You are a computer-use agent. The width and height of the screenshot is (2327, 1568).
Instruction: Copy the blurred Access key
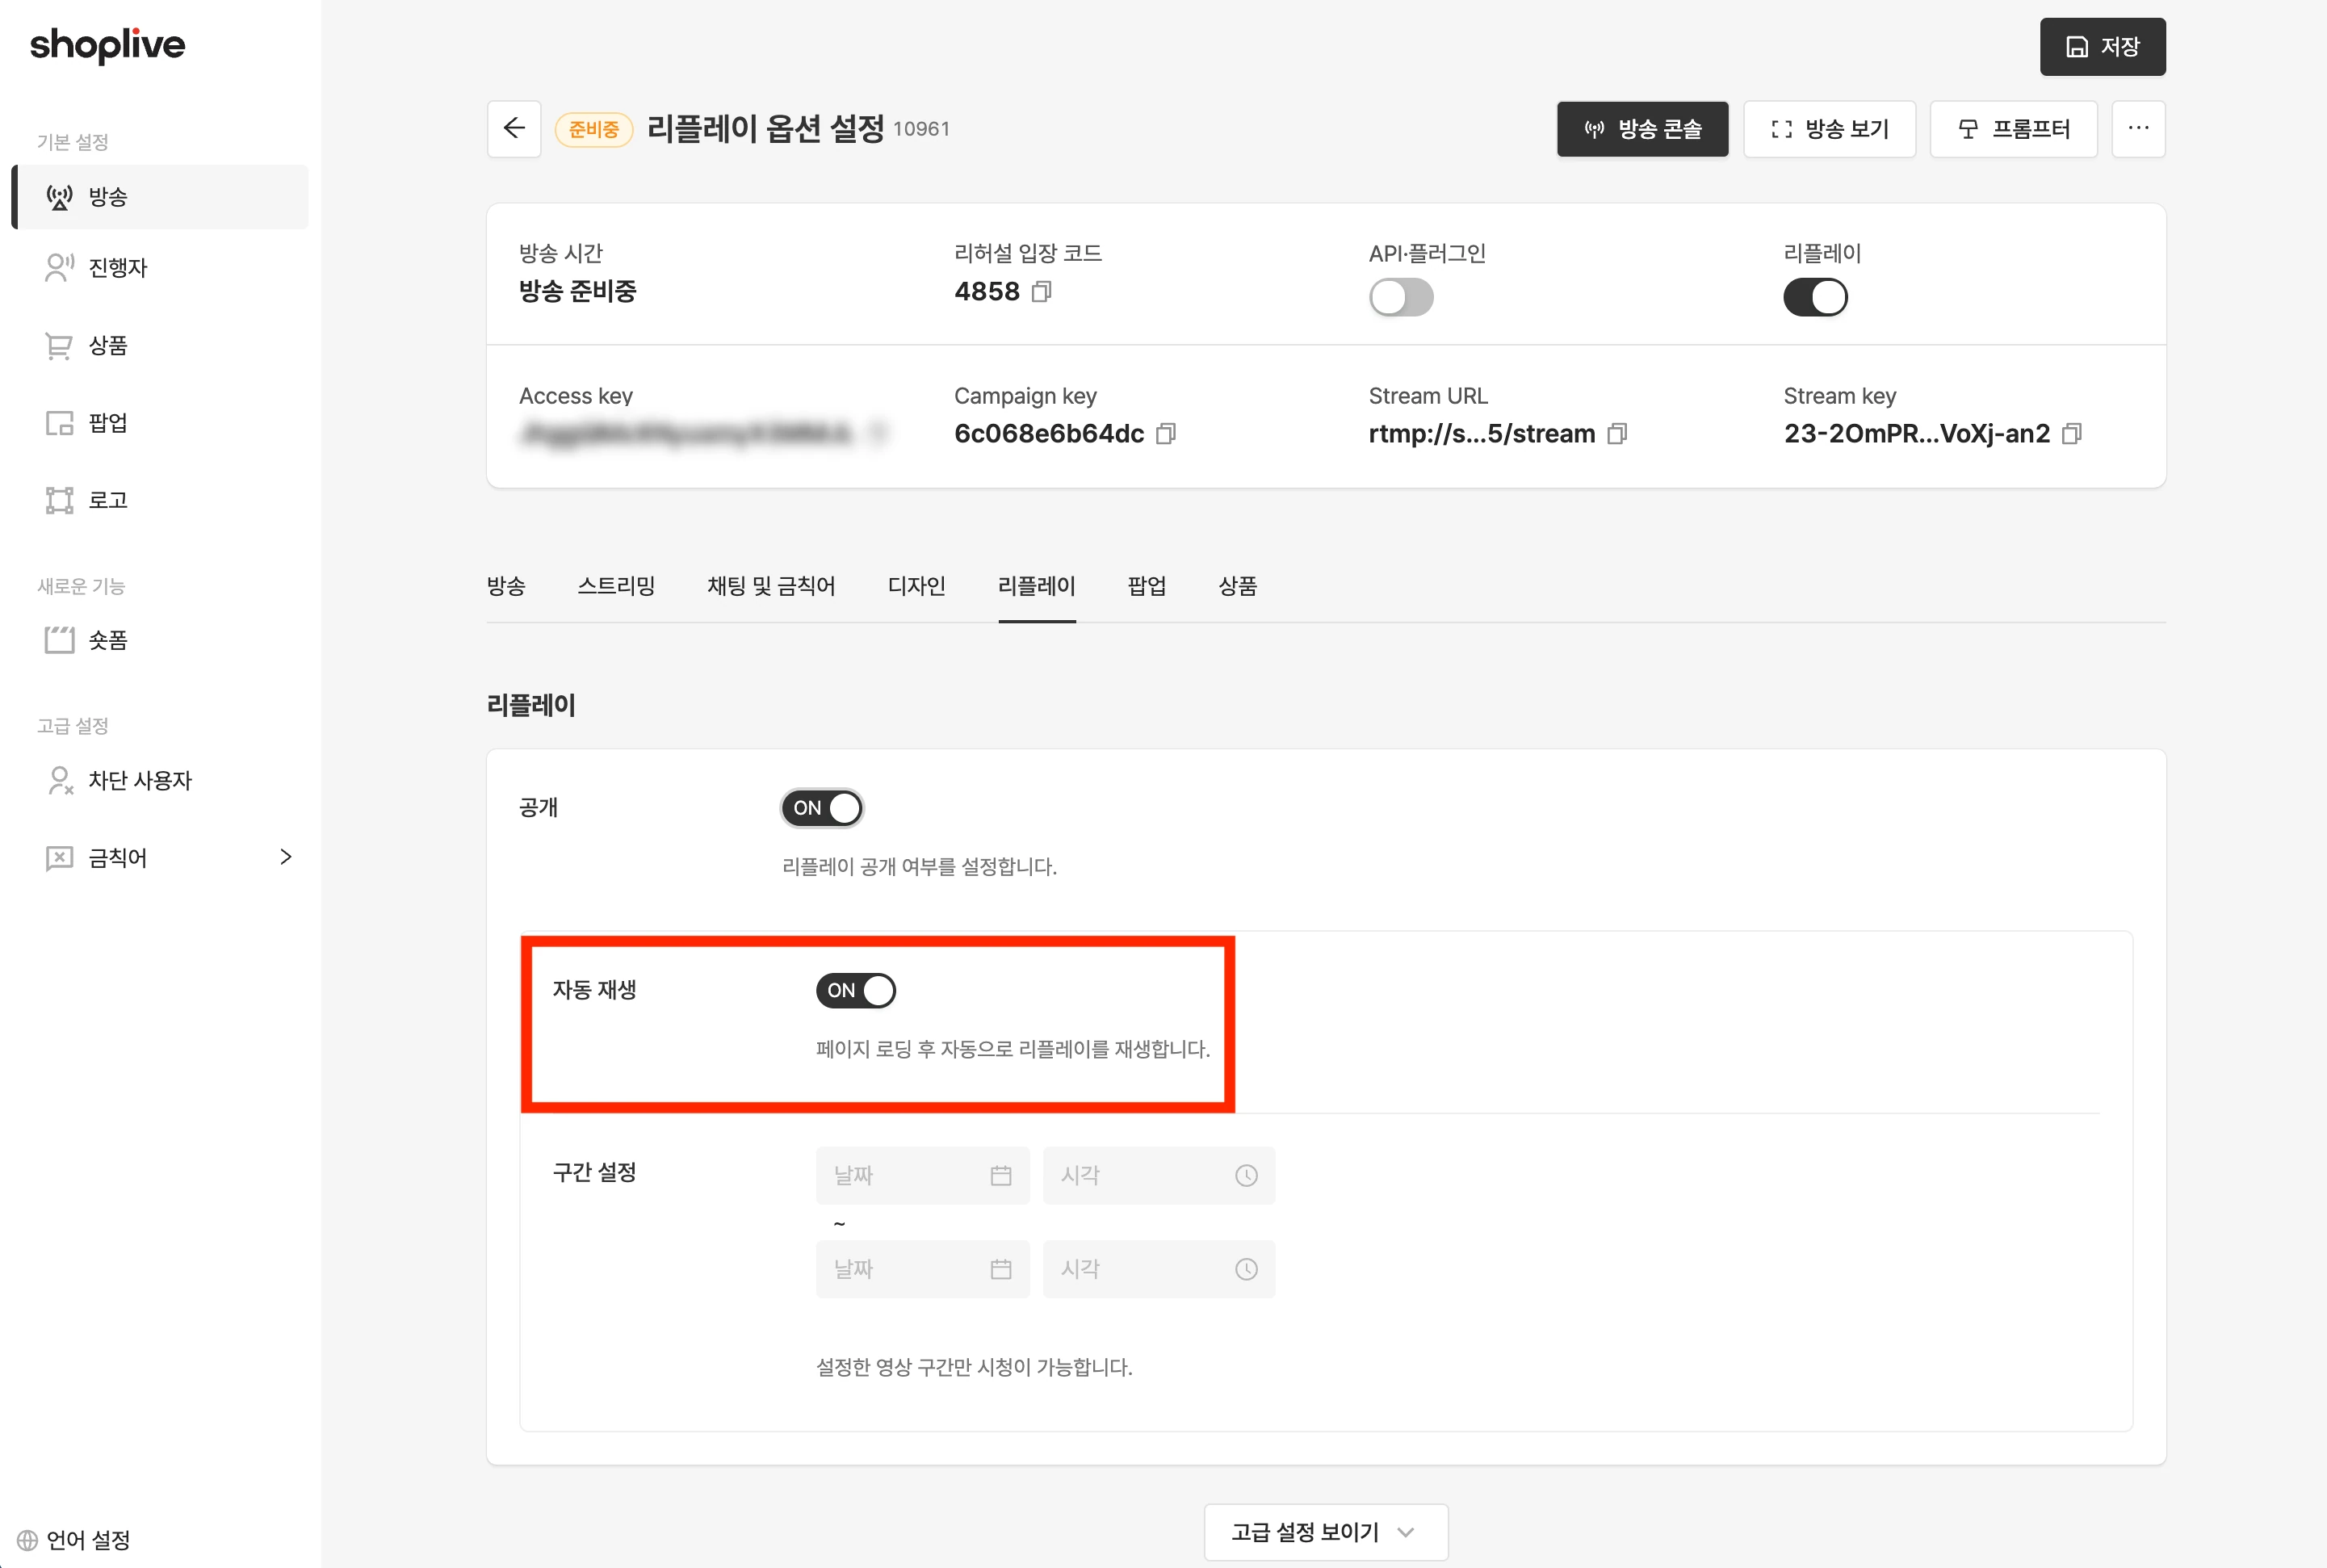pos(877,433)
